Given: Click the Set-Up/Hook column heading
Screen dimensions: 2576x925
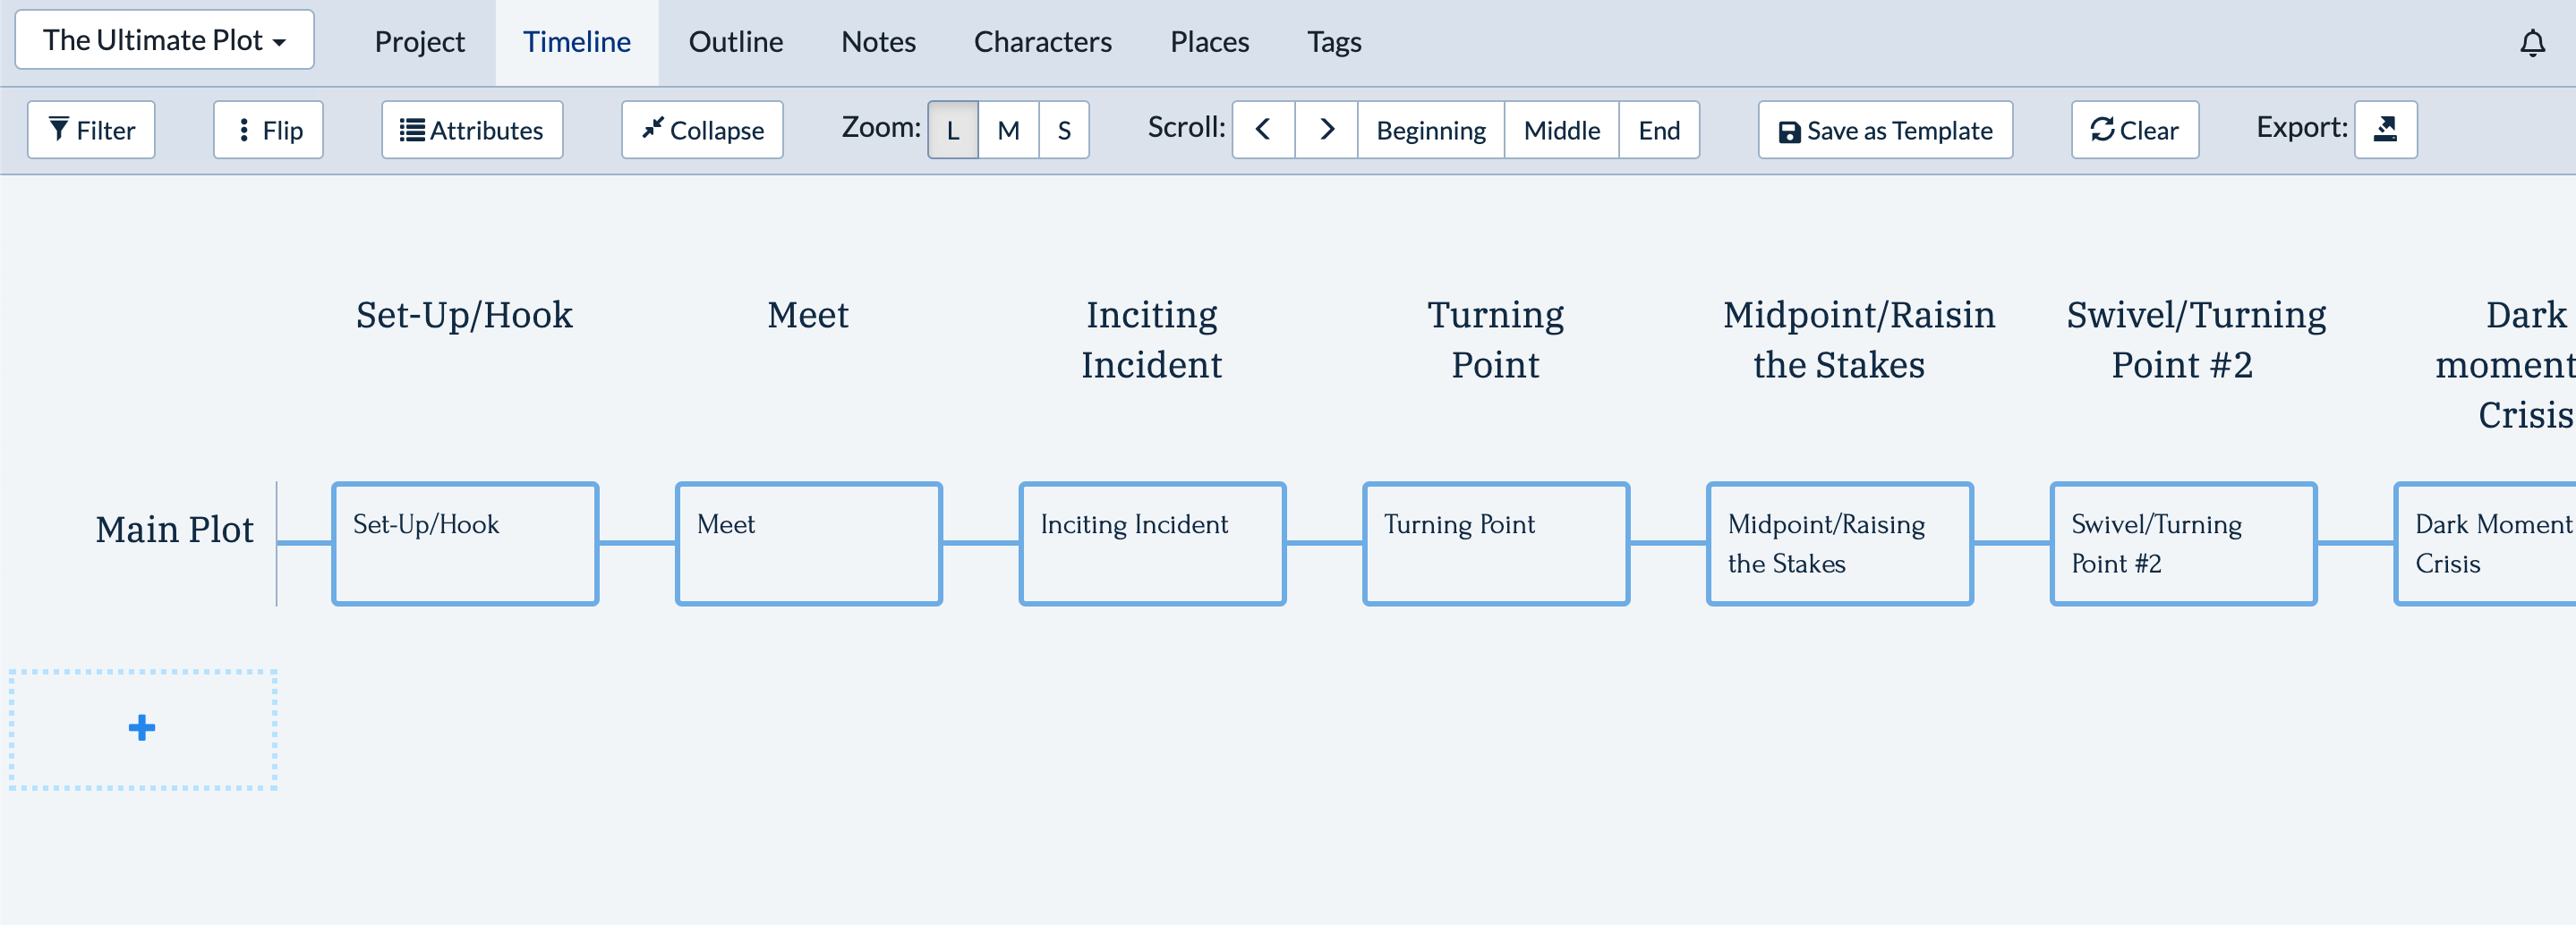Looking at the screenshot, I should coord(464,315).
